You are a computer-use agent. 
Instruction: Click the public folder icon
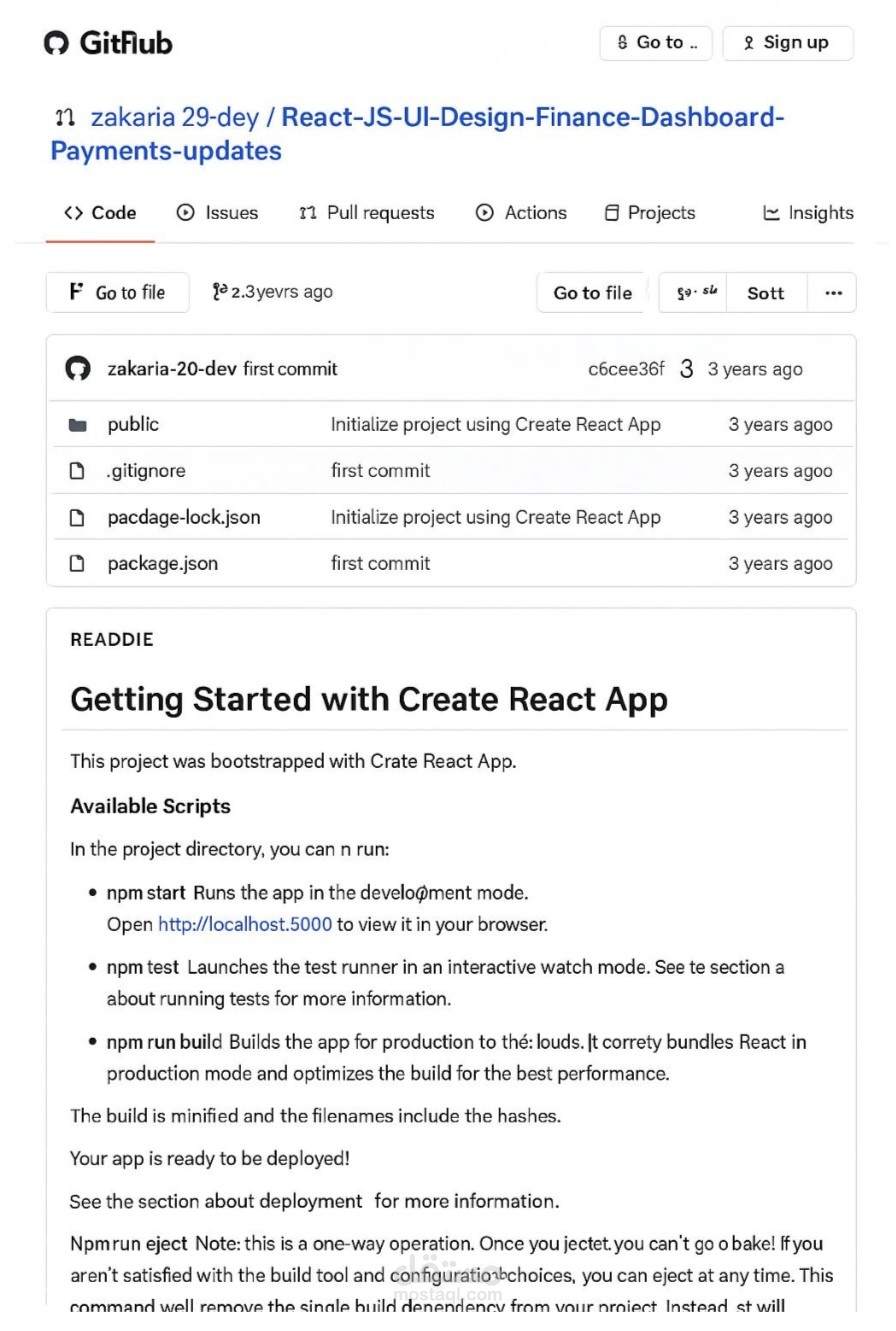pos(77,425)
